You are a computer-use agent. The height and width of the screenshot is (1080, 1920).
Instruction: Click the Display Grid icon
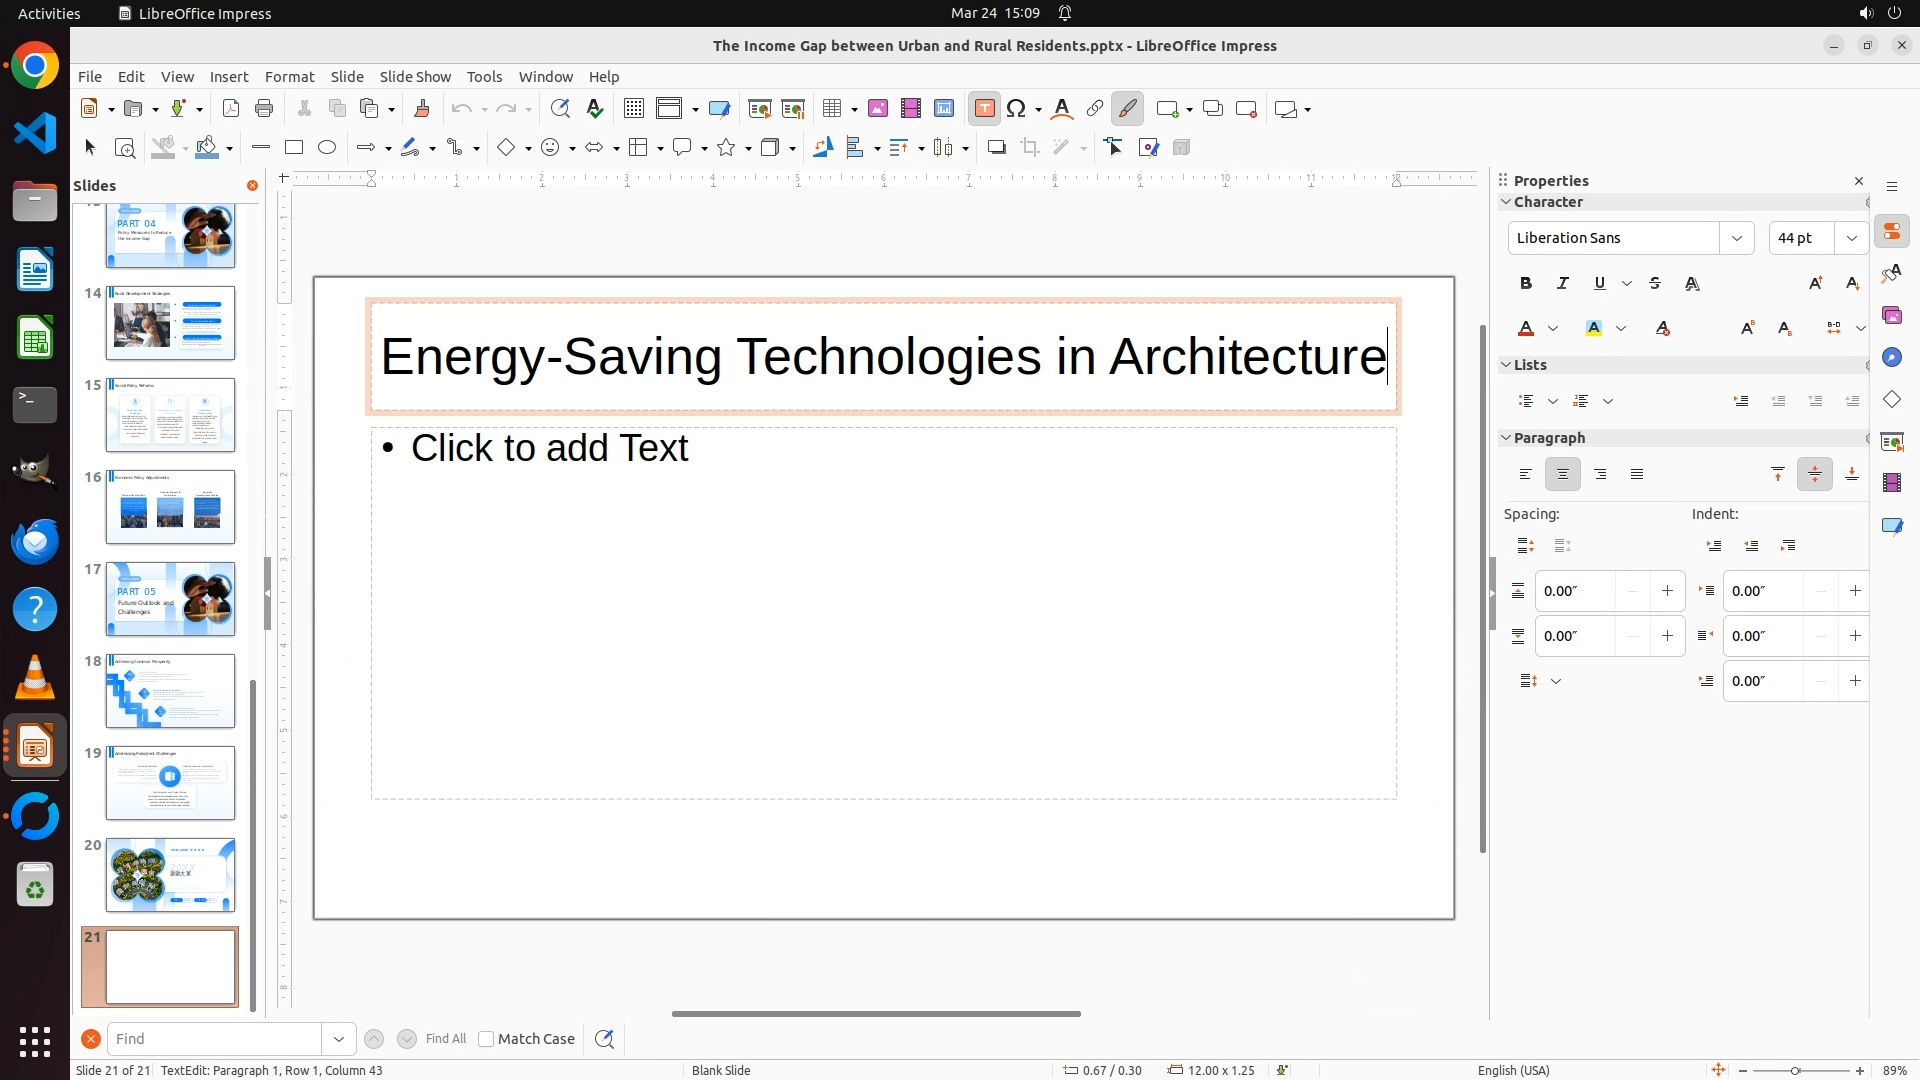(x=633, y=109)
